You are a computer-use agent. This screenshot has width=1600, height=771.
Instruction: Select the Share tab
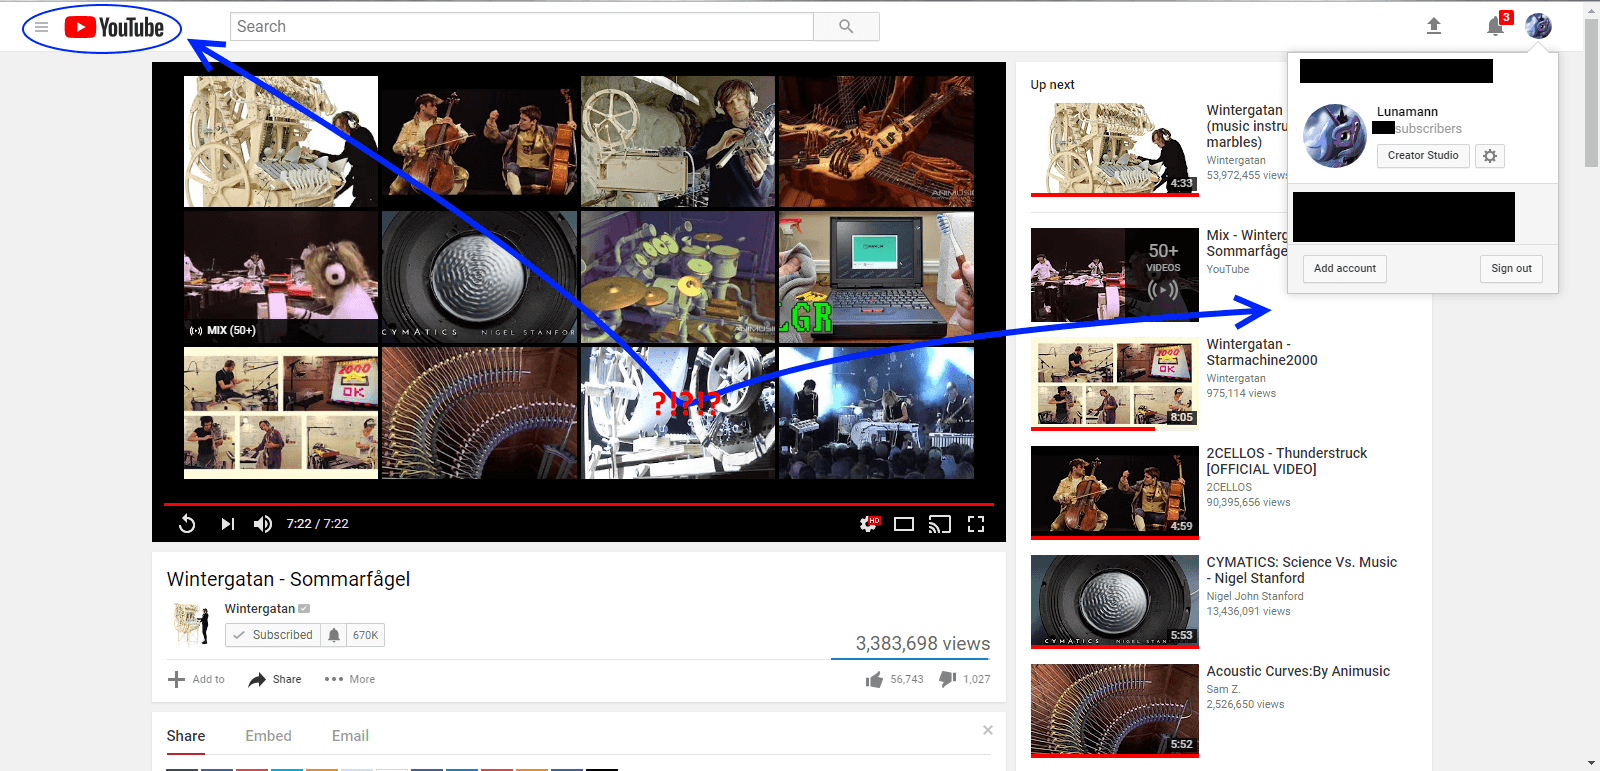(x=186, y=736)
